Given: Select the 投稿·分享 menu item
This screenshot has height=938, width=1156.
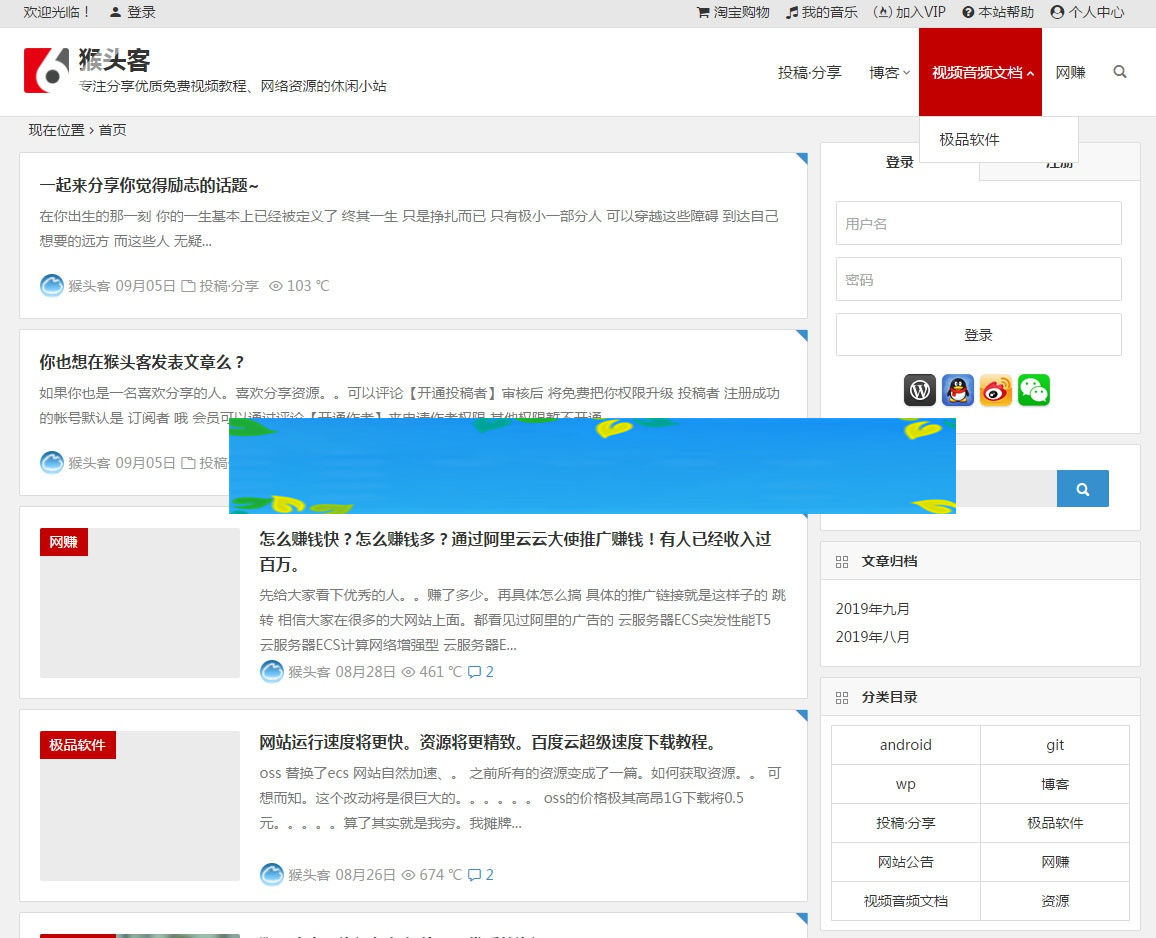Looking at the screenshot, I should pos(809,72).
